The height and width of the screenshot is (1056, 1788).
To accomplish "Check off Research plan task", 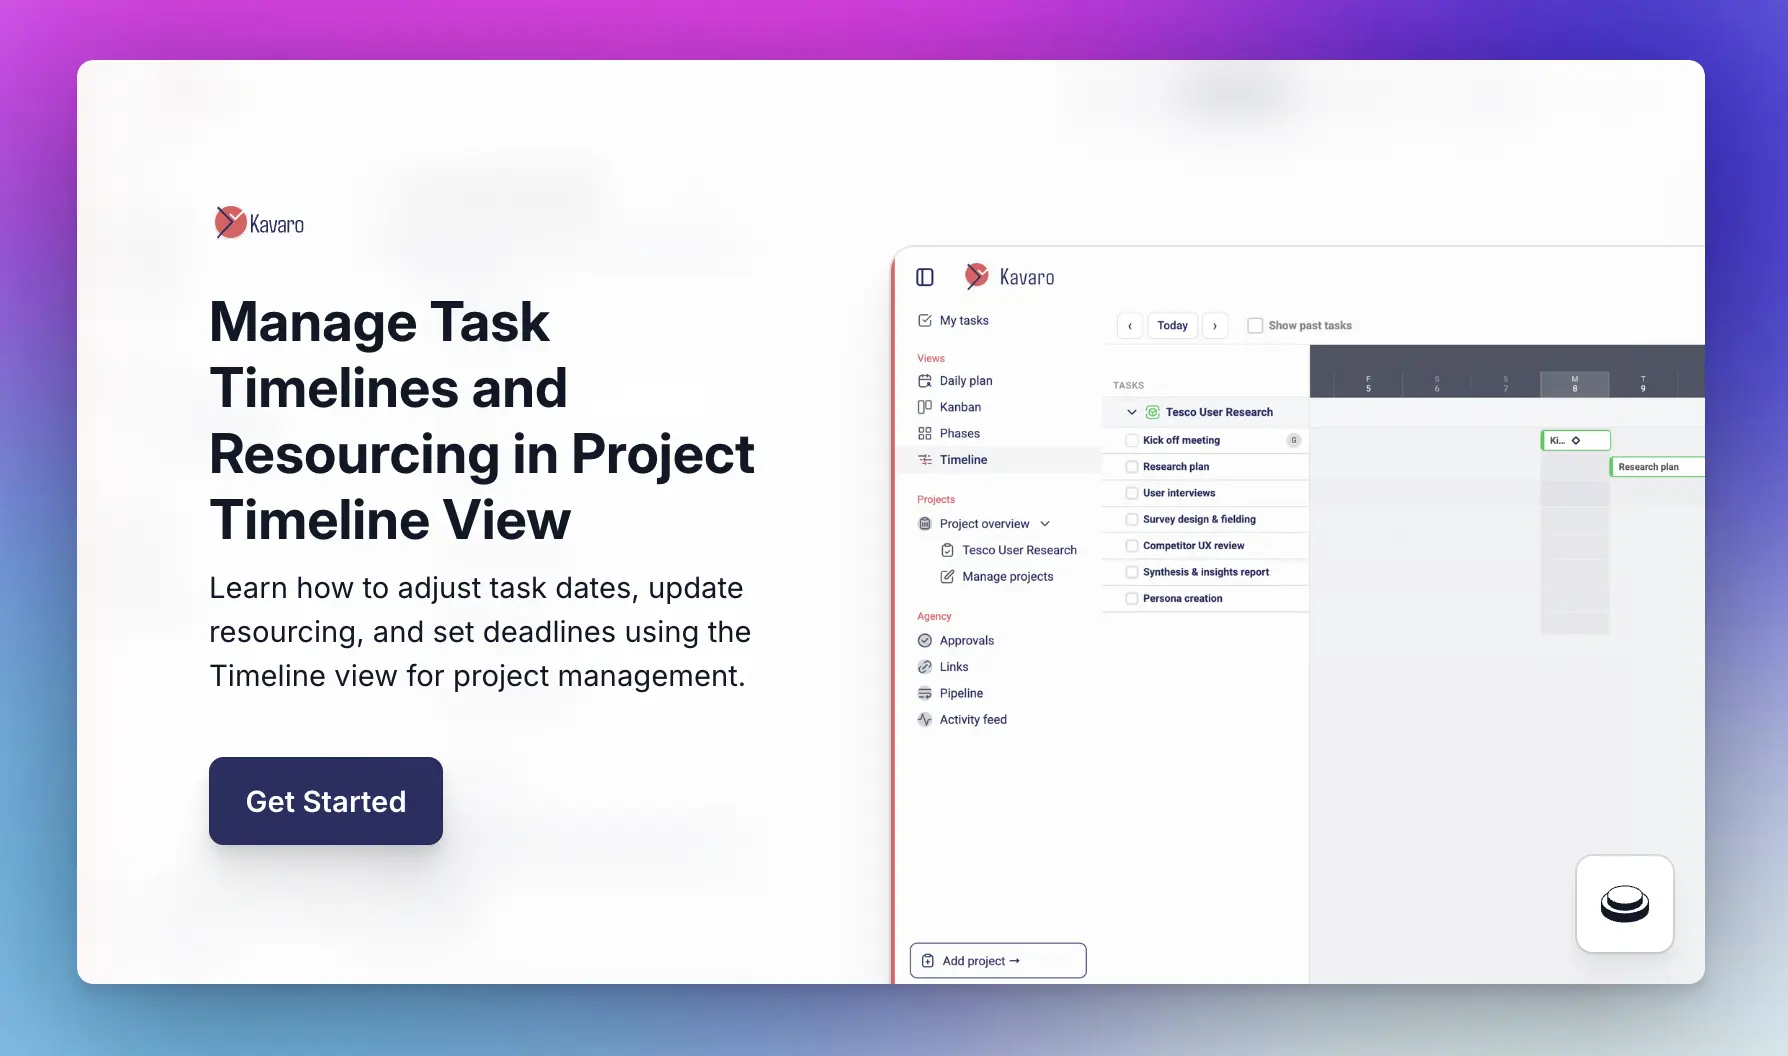I will (1132, 467).
